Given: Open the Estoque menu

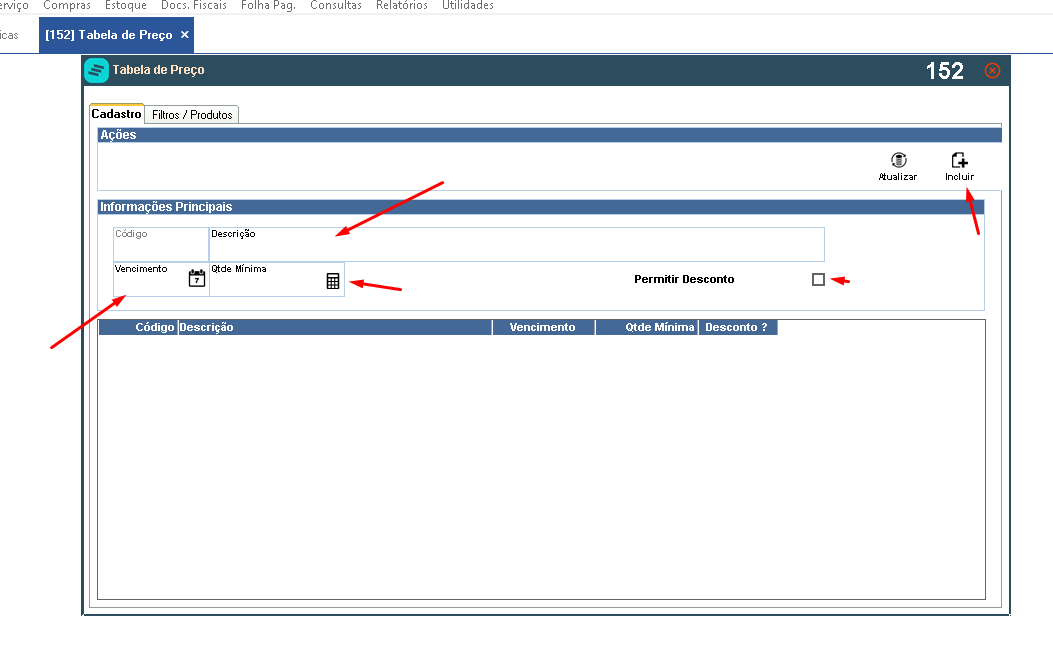Looking at the screenshot, I should [x=126, y=5].
